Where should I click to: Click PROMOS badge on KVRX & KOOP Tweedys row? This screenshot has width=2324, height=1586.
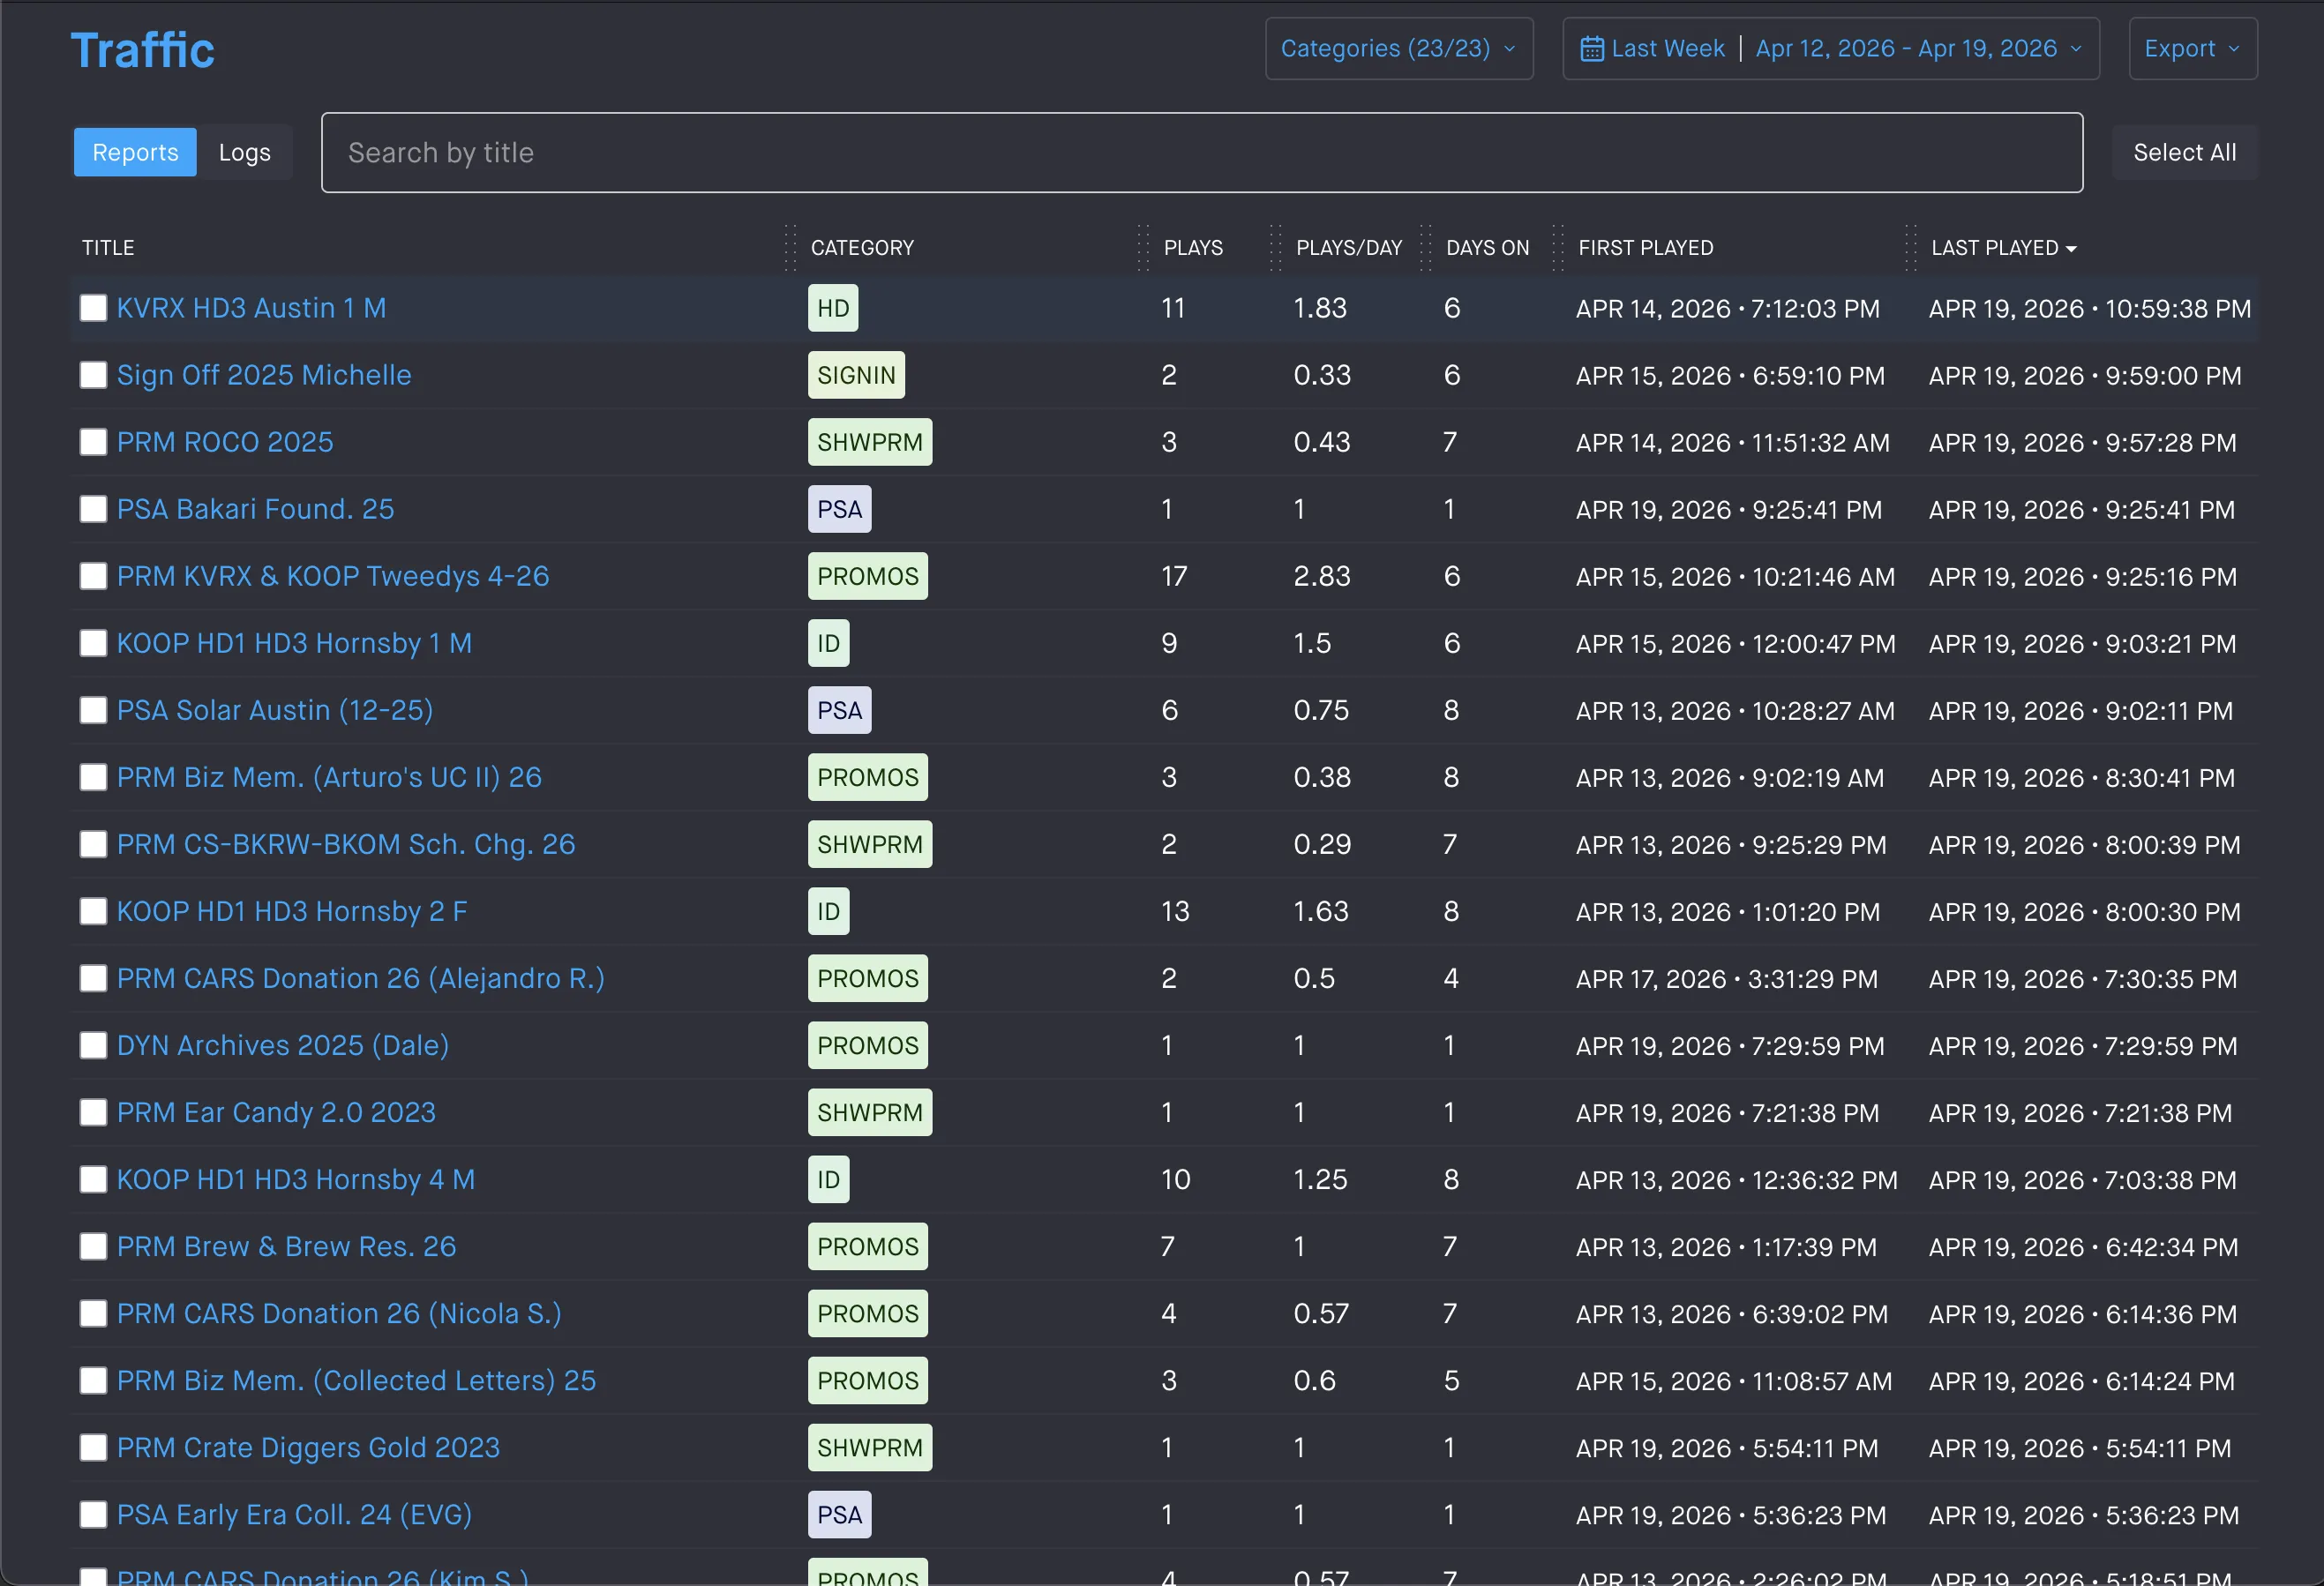click(867, 576)
